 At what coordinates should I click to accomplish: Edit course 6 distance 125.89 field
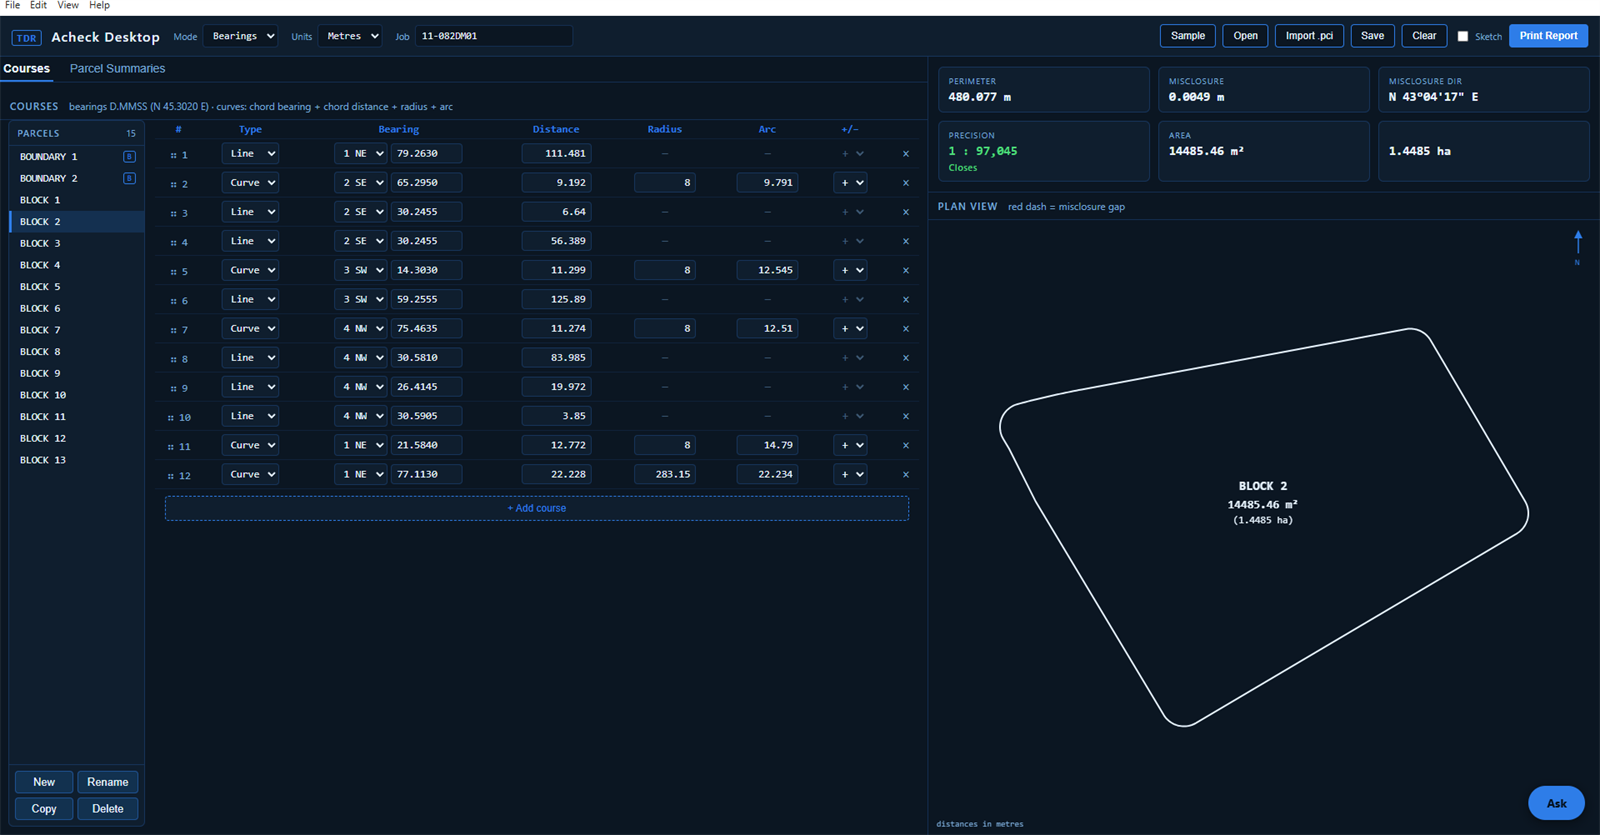[556, 300]
